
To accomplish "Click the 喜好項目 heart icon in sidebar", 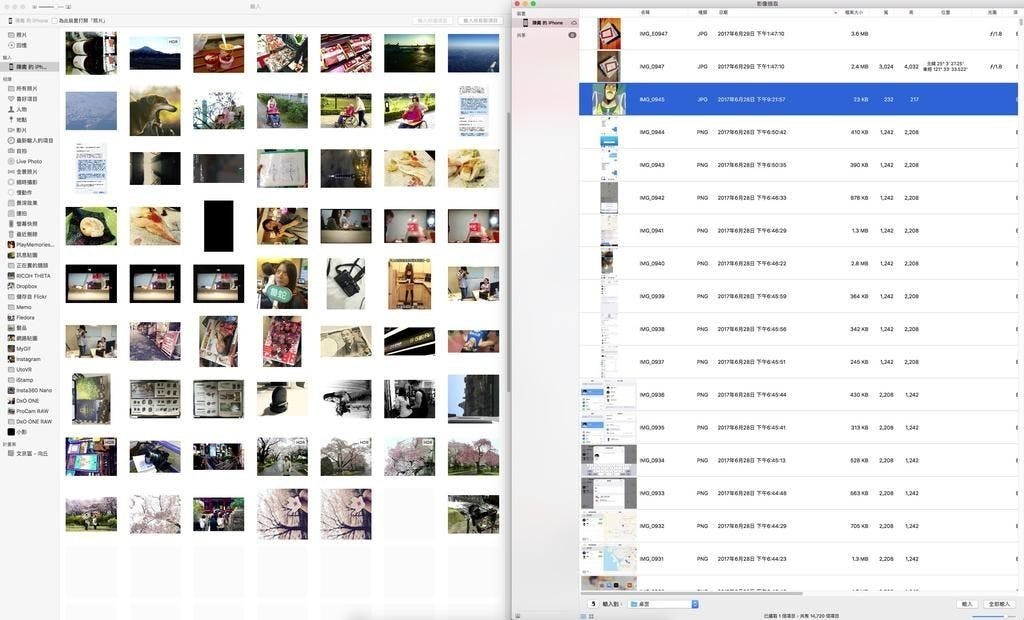I will pos(11,99).
